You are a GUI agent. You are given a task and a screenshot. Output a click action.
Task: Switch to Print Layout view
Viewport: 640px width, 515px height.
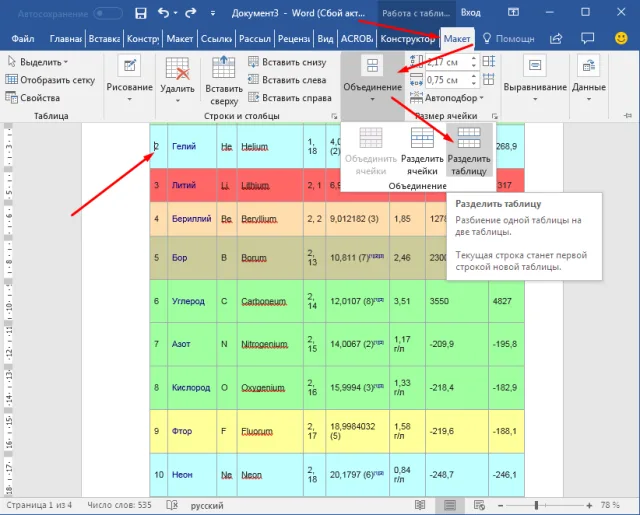tap(450, 505)
